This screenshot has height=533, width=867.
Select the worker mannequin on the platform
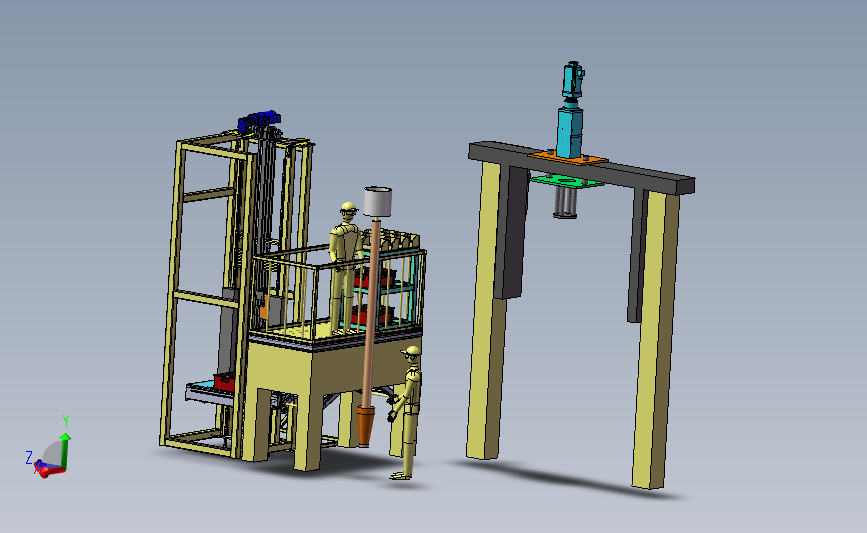pyautogui.click(x=344, y=268)
